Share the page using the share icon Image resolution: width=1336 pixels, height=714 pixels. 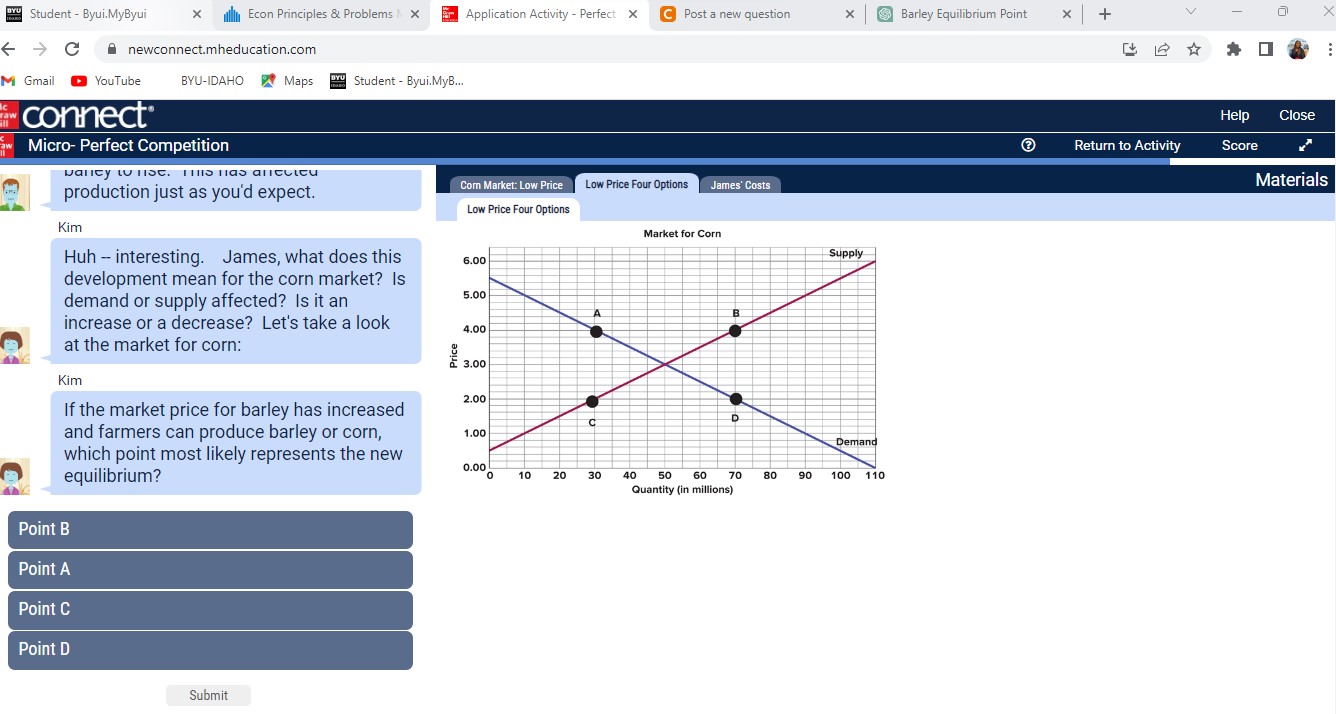coord(1161,48)
